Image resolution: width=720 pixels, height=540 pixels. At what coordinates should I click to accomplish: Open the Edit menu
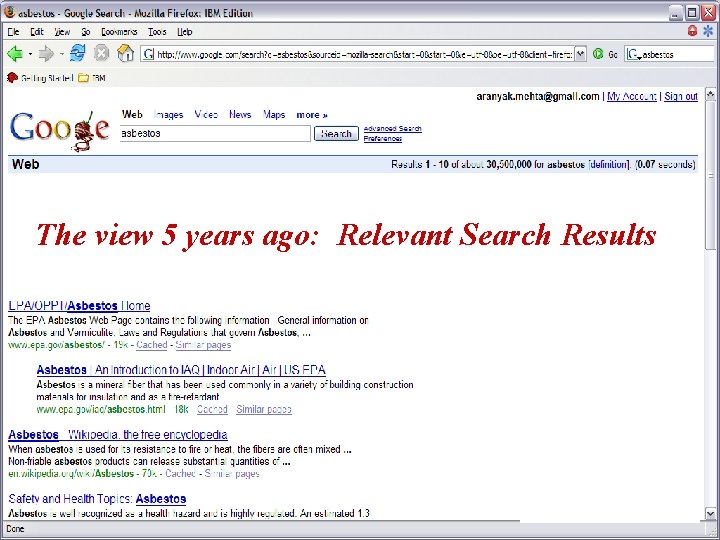tap(37, 32)
